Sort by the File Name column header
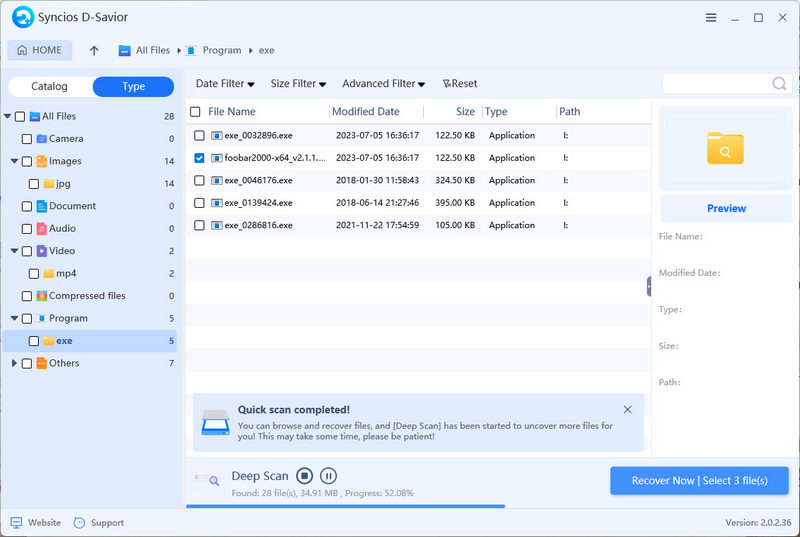 coord(232,112)
